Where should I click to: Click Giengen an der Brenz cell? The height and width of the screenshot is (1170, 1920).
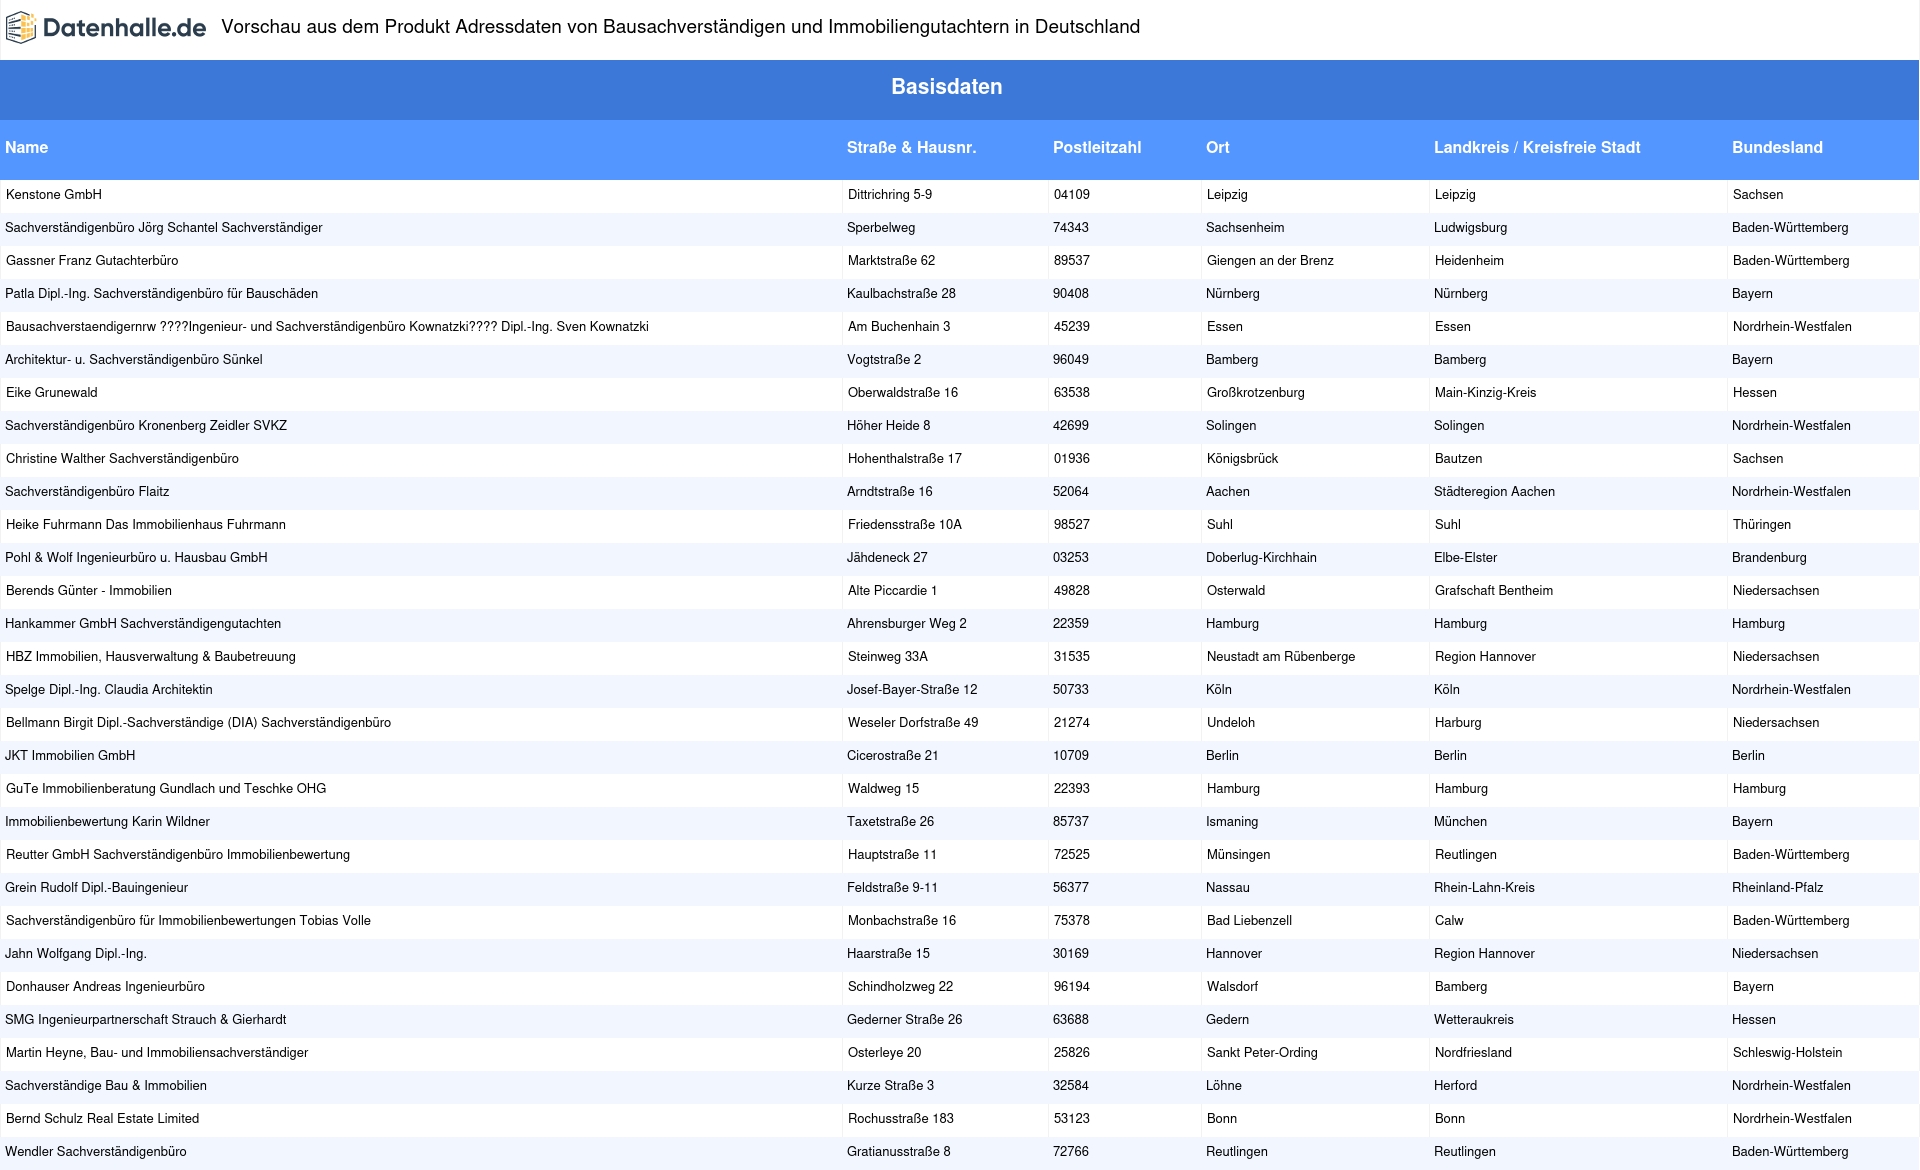[x=1270, y=260]
